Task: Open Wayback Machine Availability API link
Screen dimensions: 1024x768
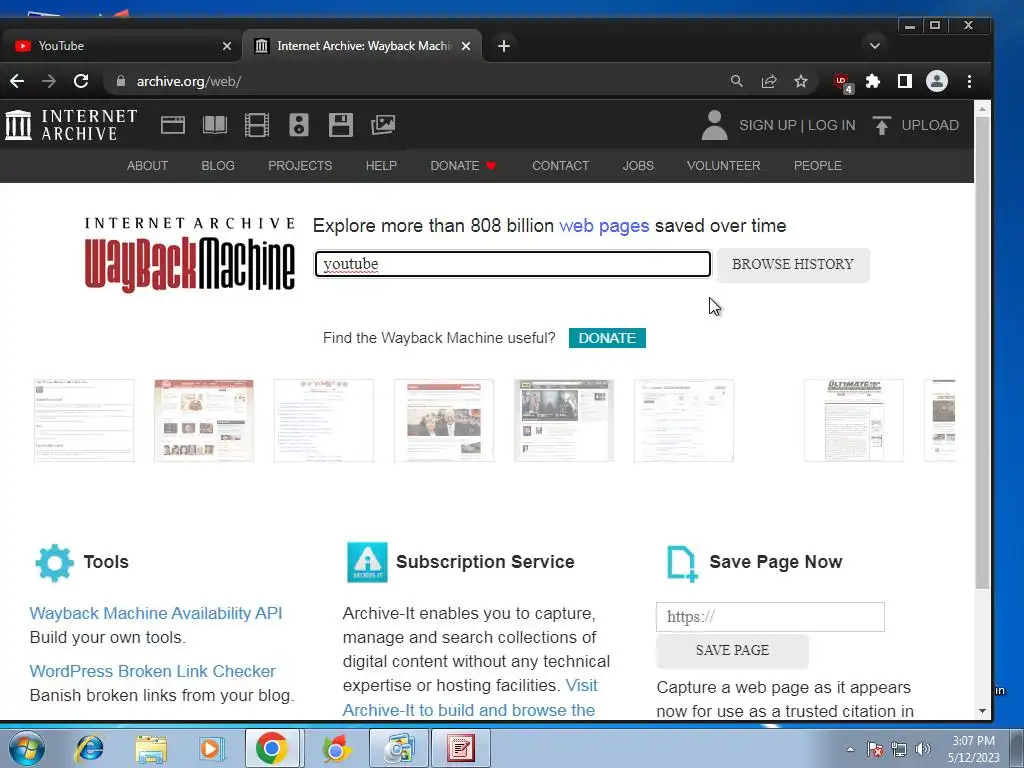Action: pyautogui.click(x=155, y=613)
